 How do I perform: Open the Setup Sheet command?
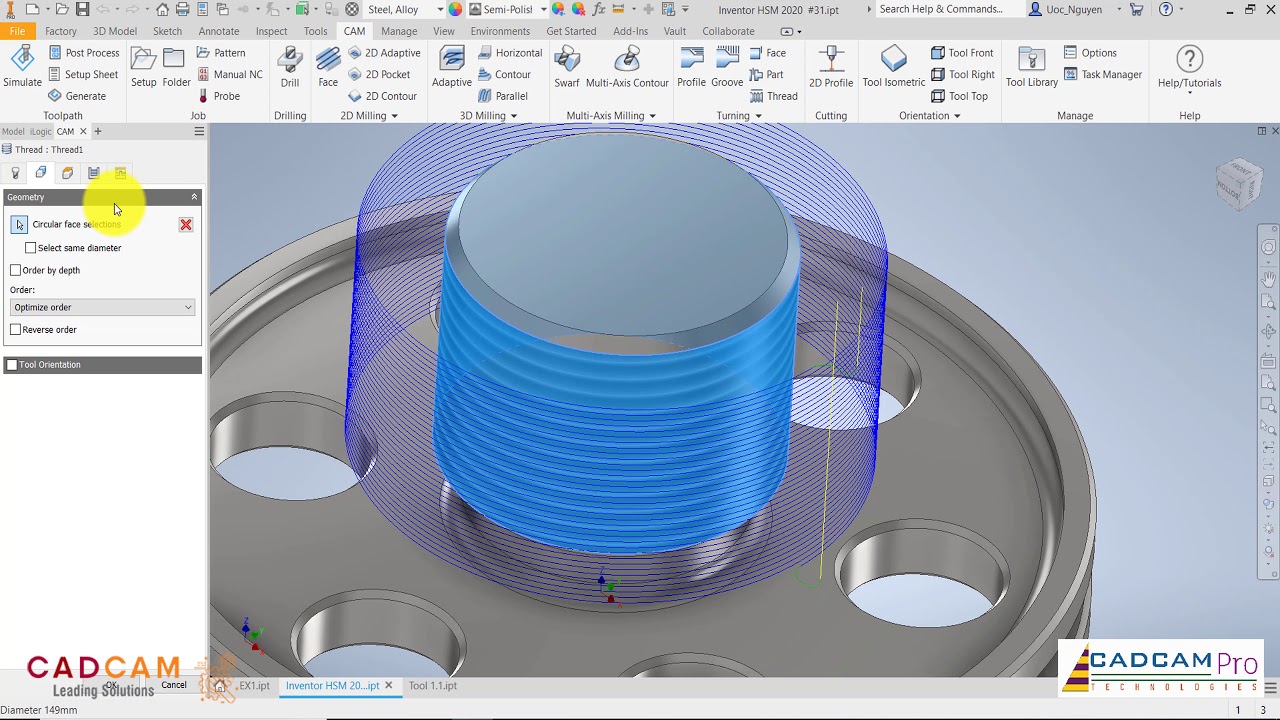pos(83,75)
